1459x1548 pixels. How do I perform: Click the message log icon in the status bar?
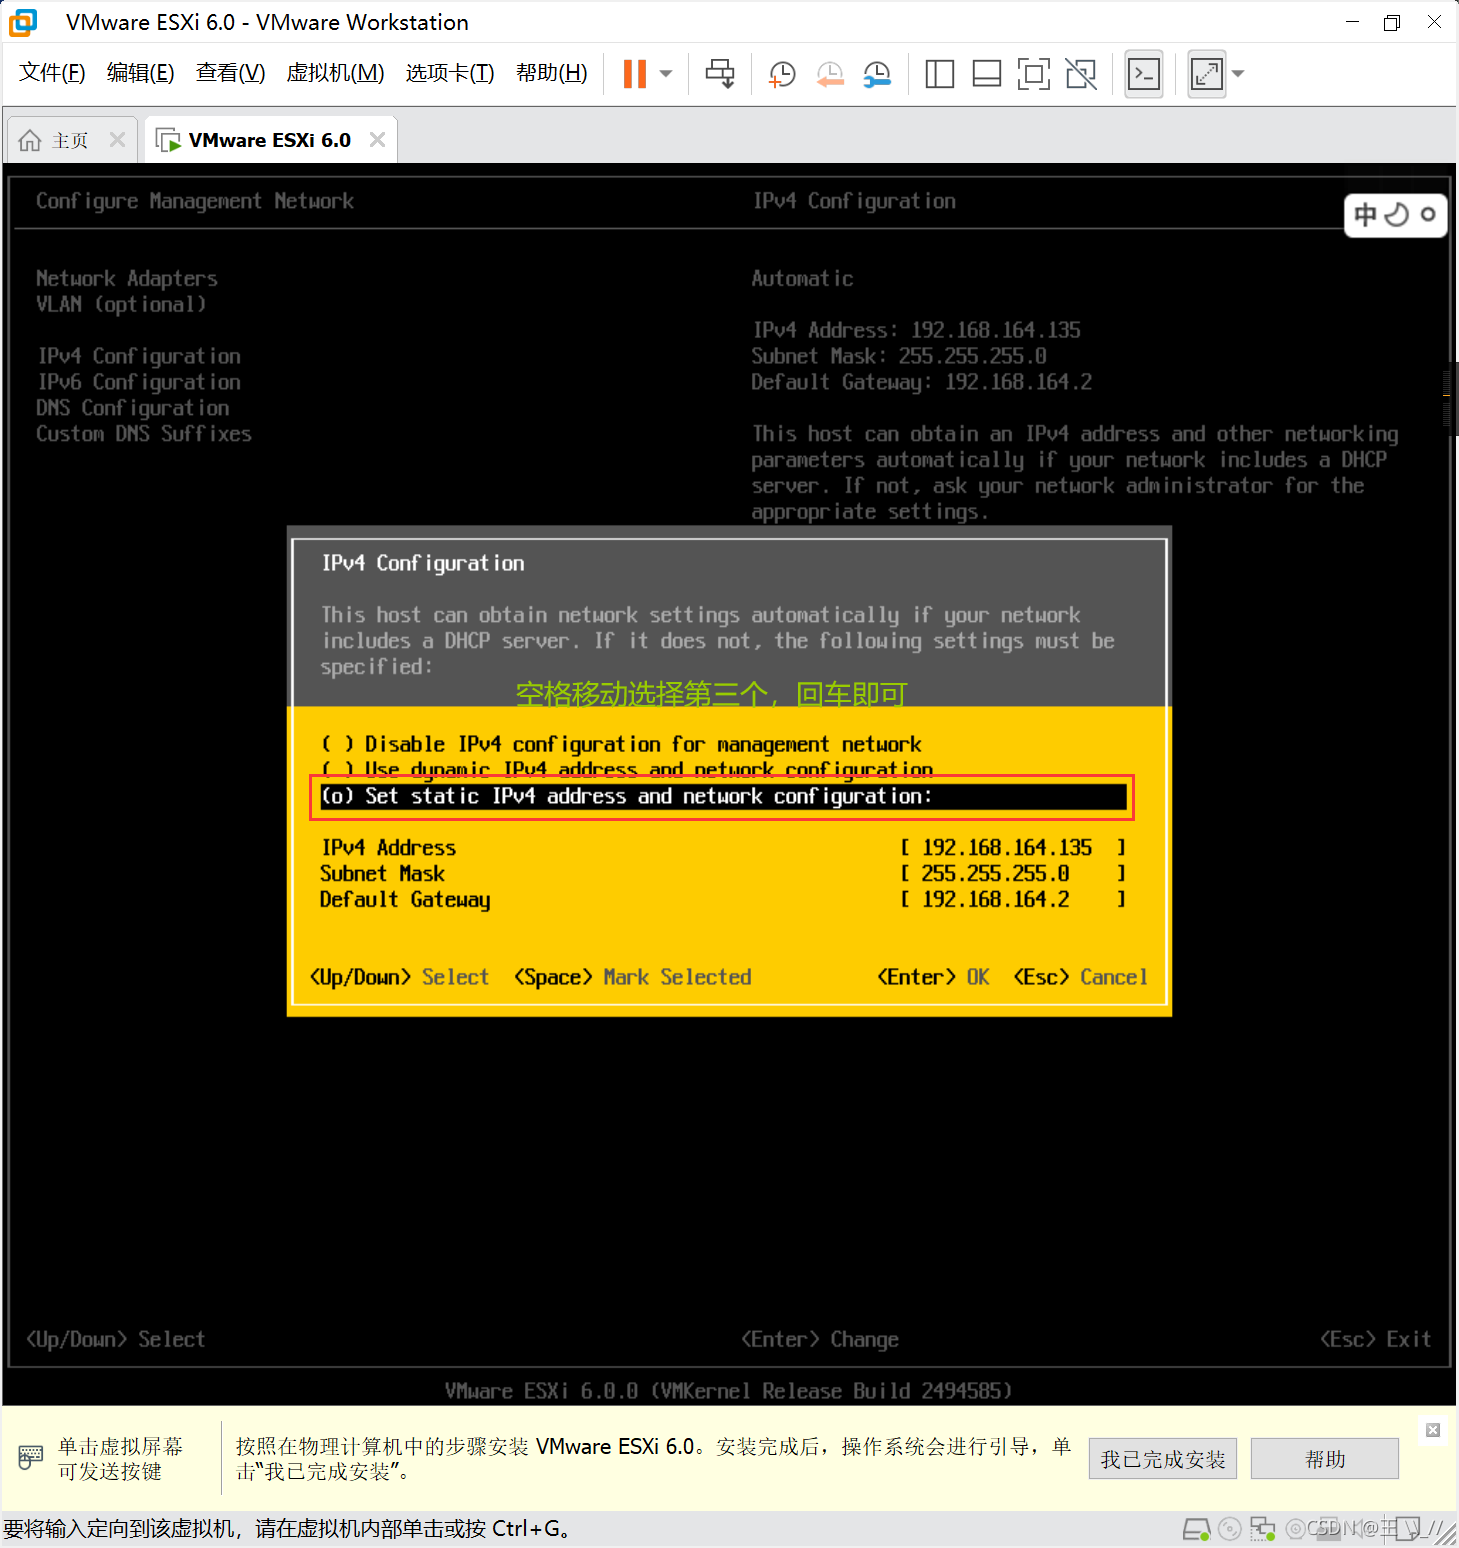[x=1409, y=1529]
